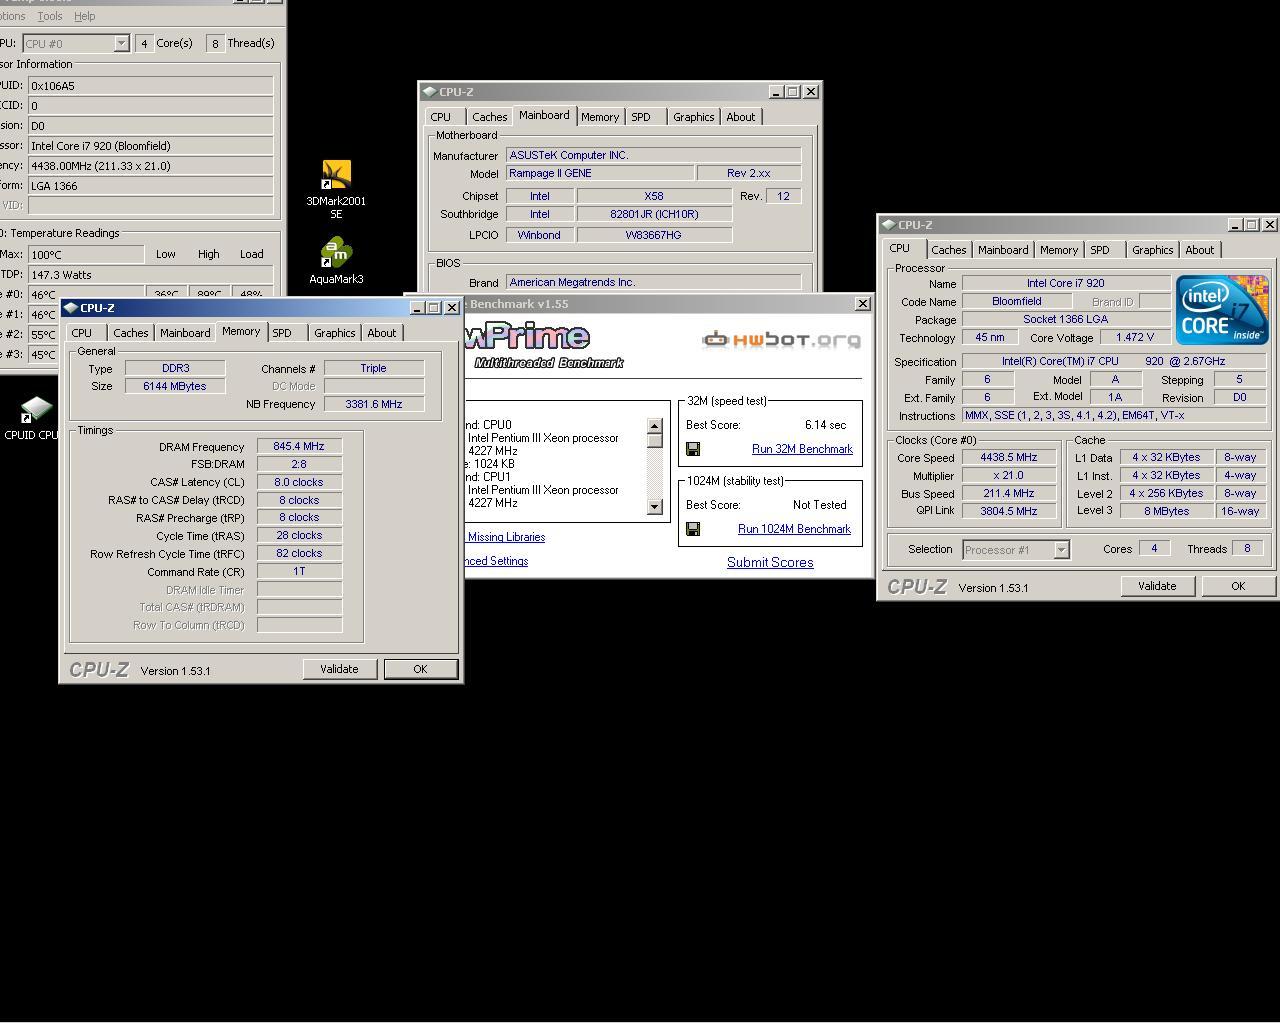Click the QPI Link 3804.5 MHz field

click(1010, 511)
